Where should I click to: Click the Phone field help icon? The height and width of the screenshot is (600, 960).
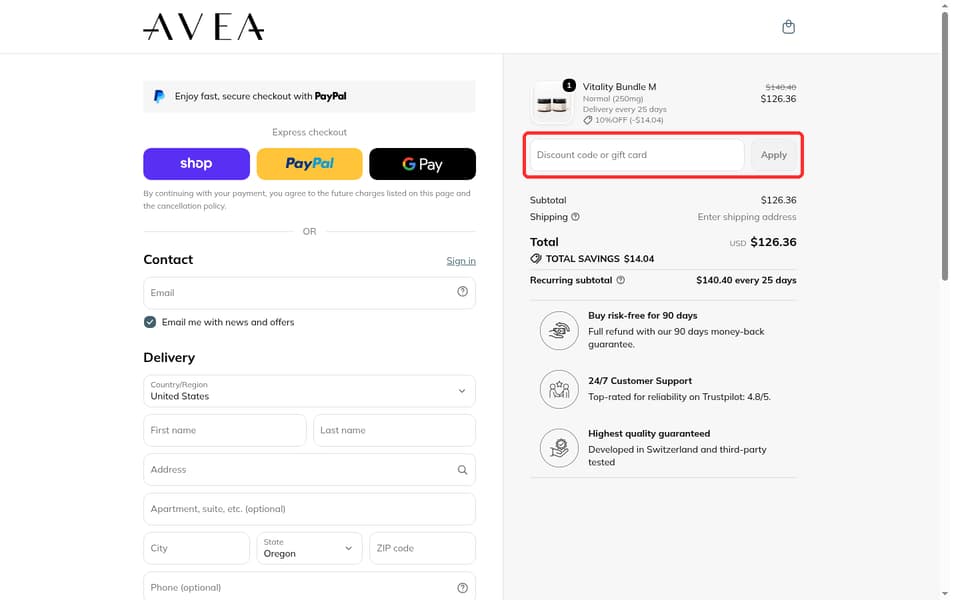coord(462,588)
